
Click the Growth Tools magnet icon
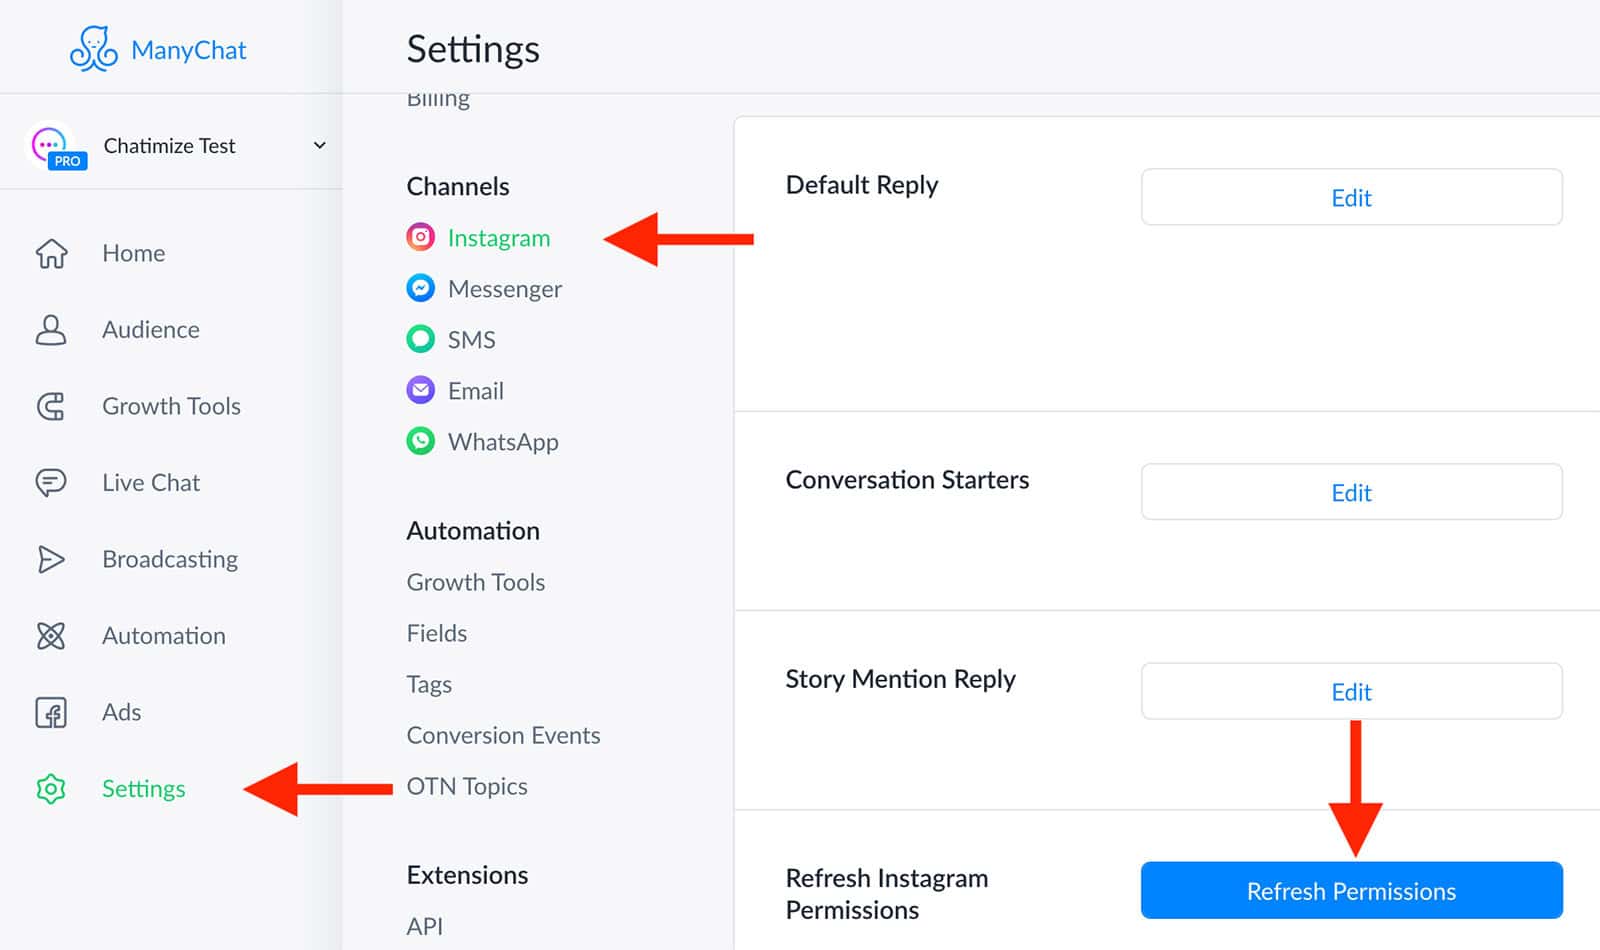tap(51, 407)
